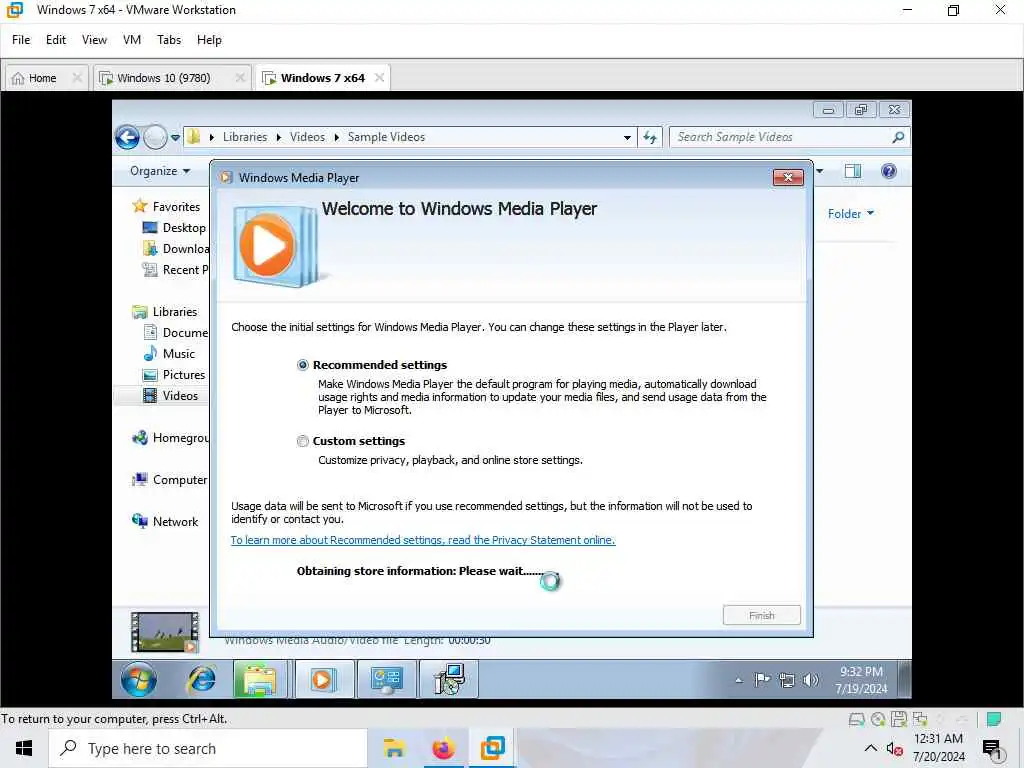This screenshot has height=768, width=1024.
Task: Select Downloads in the navigation pane
Action: pyautogui.click(x=175, y=249)
